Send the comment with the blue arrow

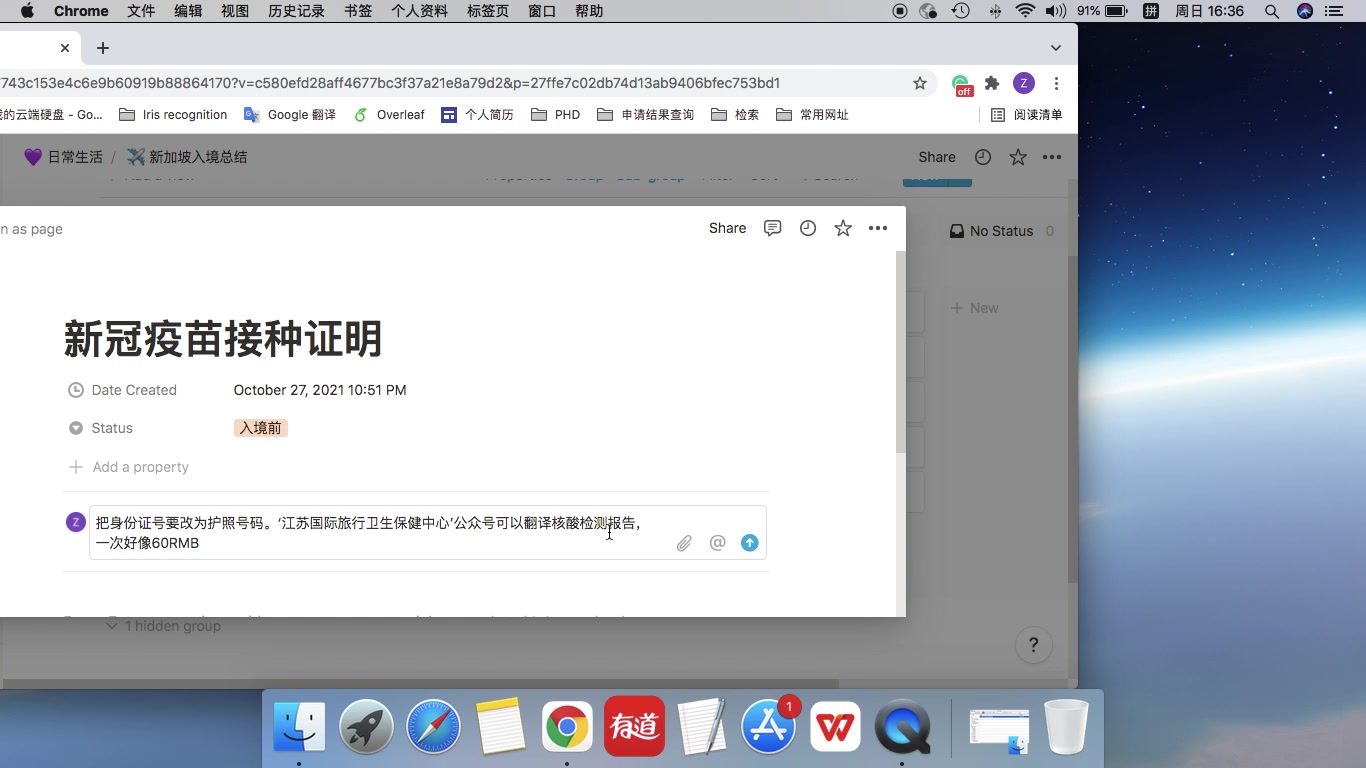point(750,543)
